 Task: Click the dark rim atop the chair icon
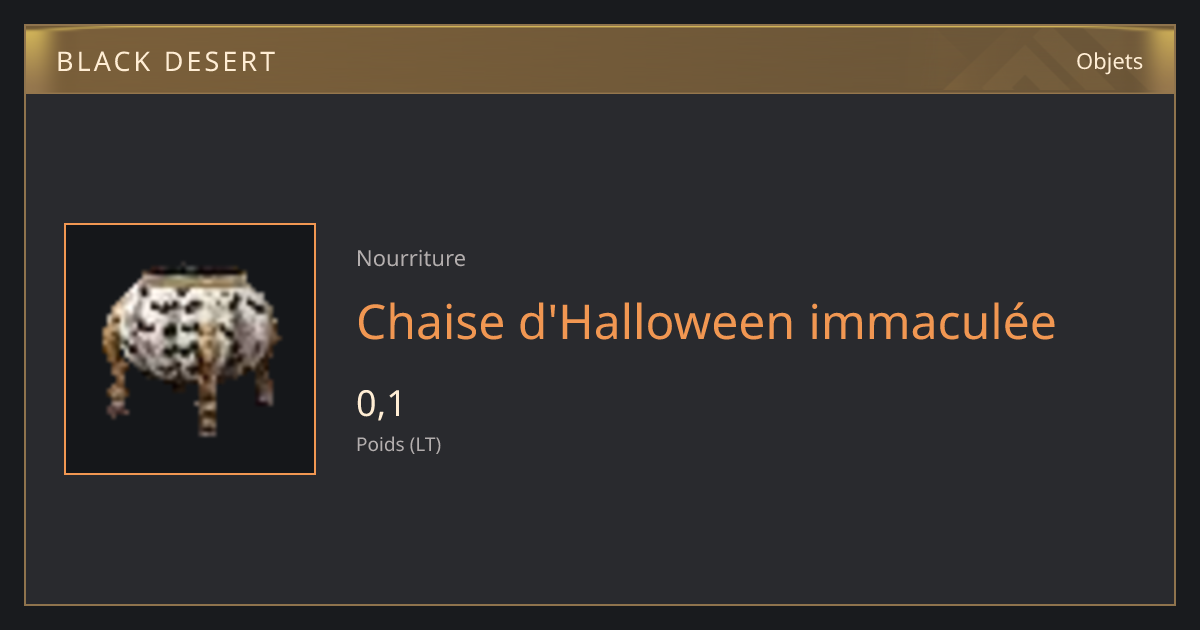click(x=194, y=272)
